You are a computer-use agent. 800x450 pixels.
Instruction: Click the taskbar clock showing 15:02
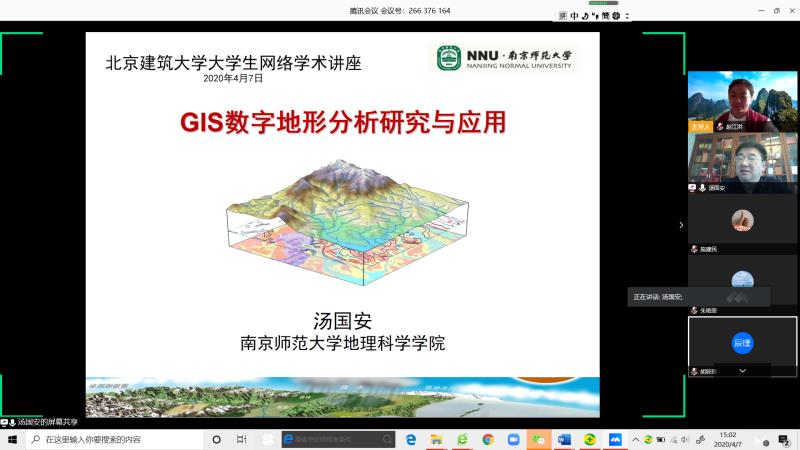pos(727,439)
